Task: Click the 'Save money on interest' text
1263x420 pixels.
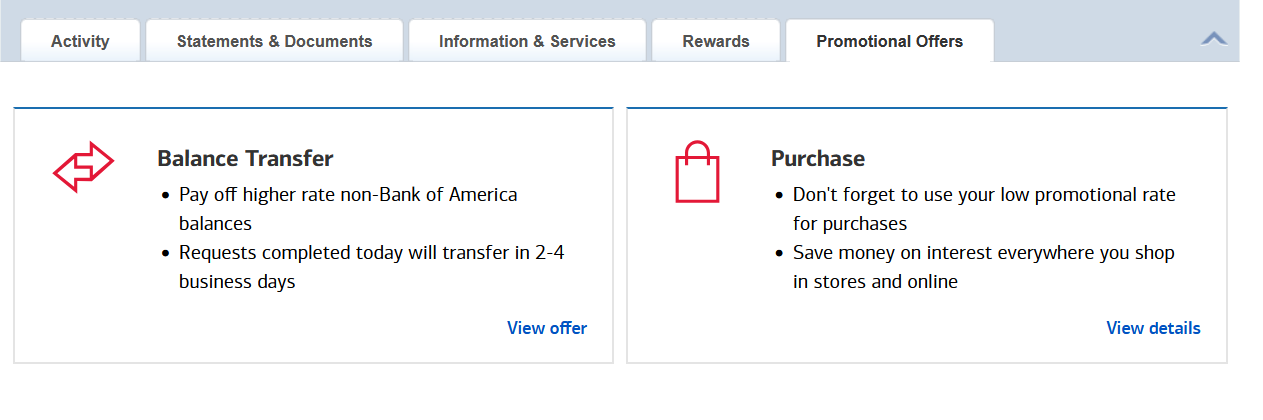Action: click(x=983, y=253)
